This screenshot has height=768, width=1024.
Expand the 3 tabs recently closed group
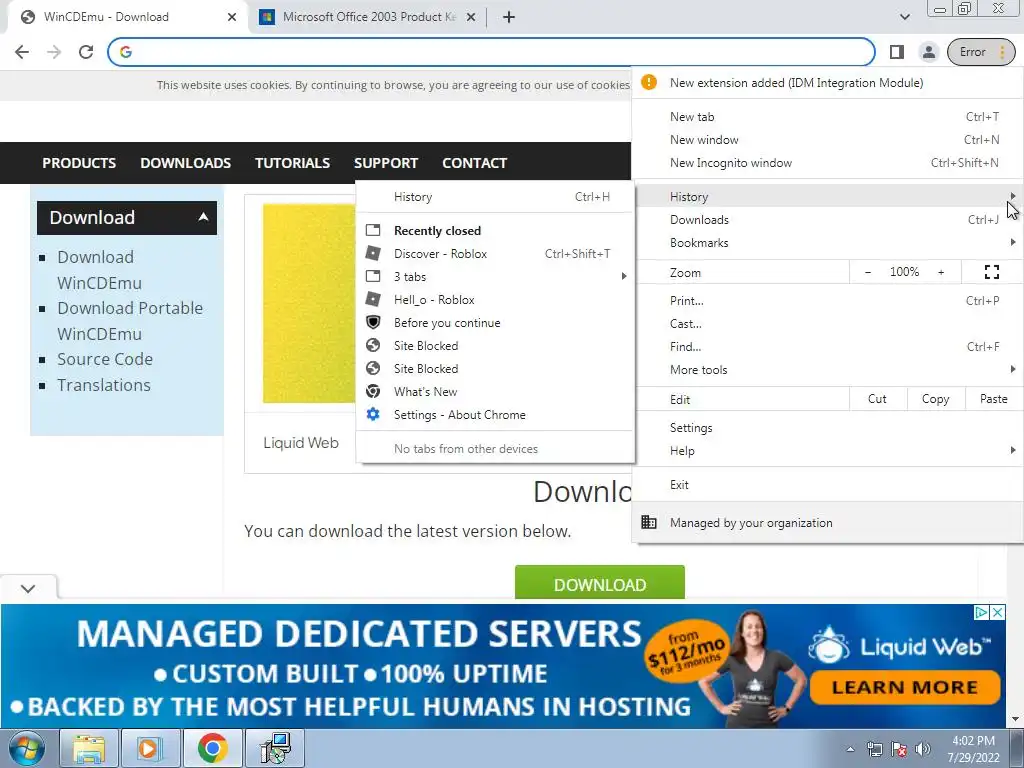(495, 277)
